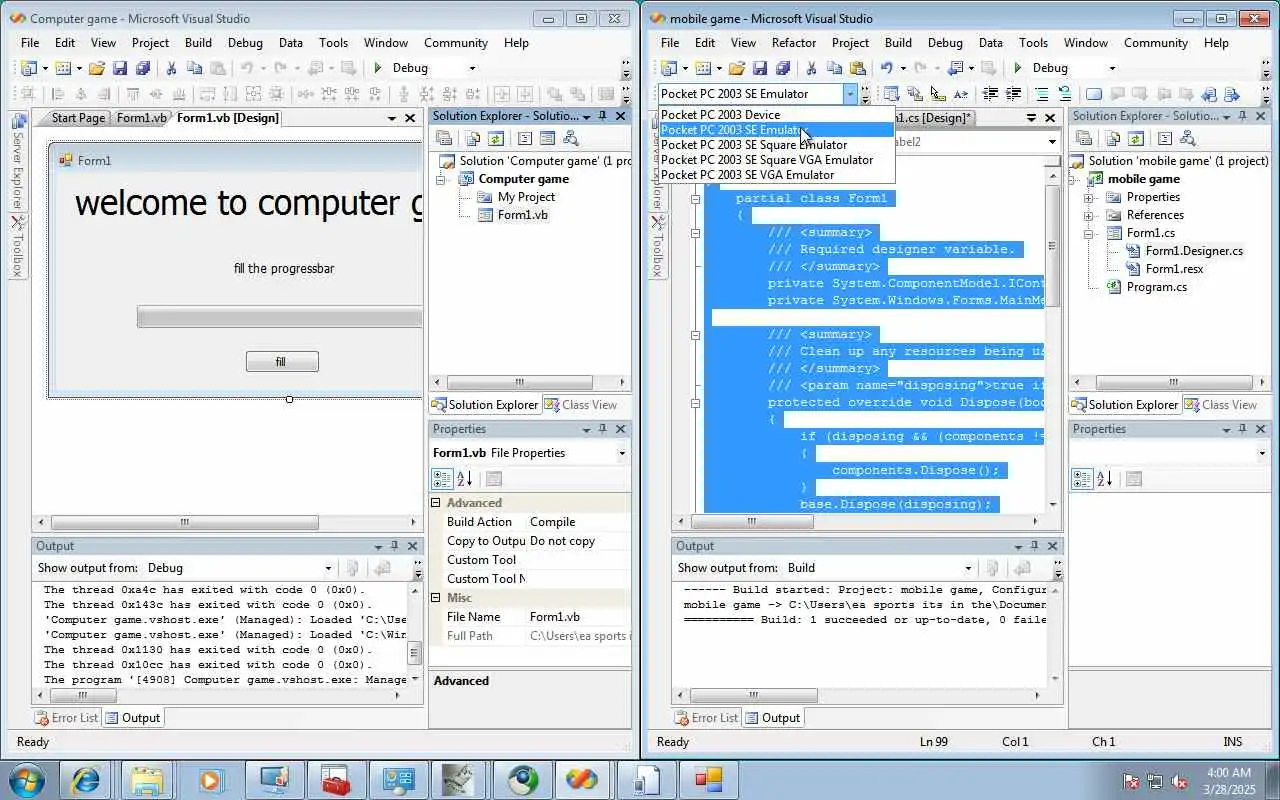Pin the Computer game Solution Explorer panel
The image size is (1280, 800).
pyautogui.click(x=602, y=116)
